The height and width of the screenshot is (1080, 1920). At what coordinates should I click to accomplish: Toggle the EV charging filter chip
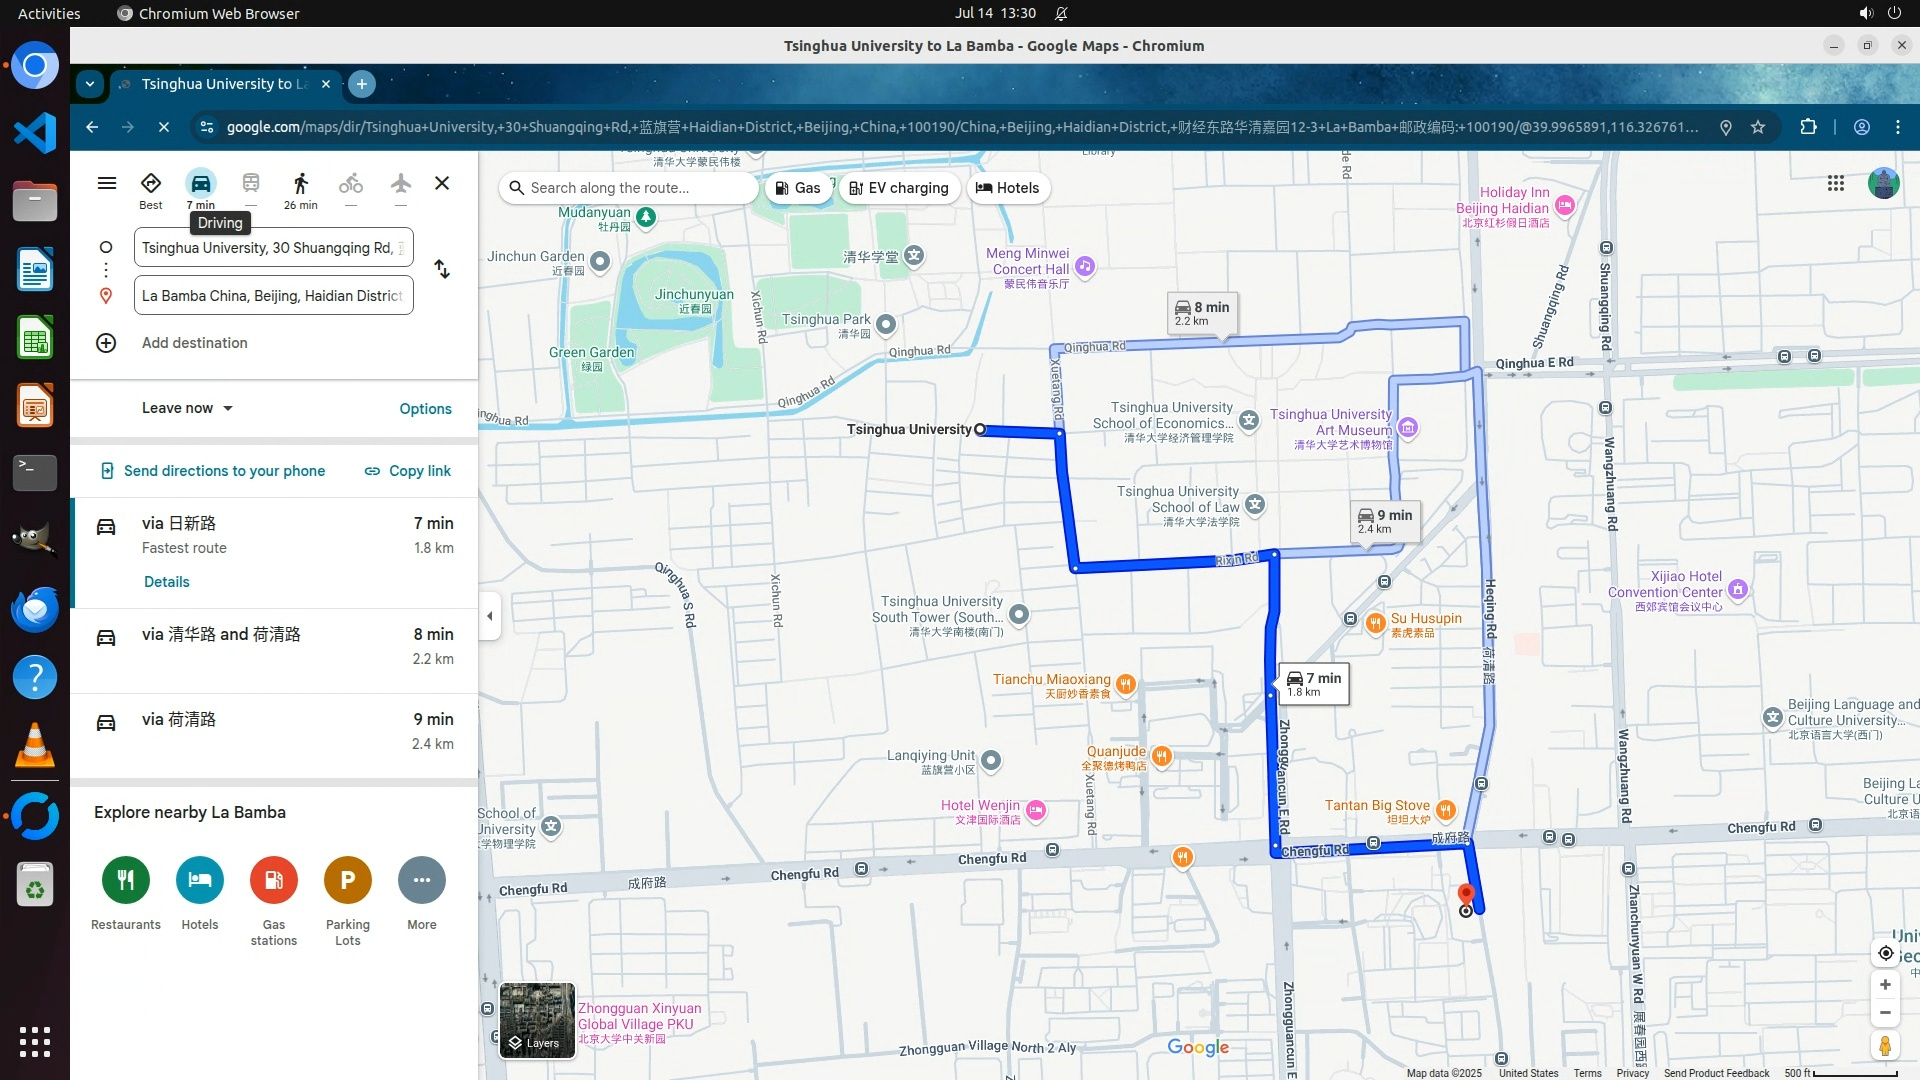[899, 188]
